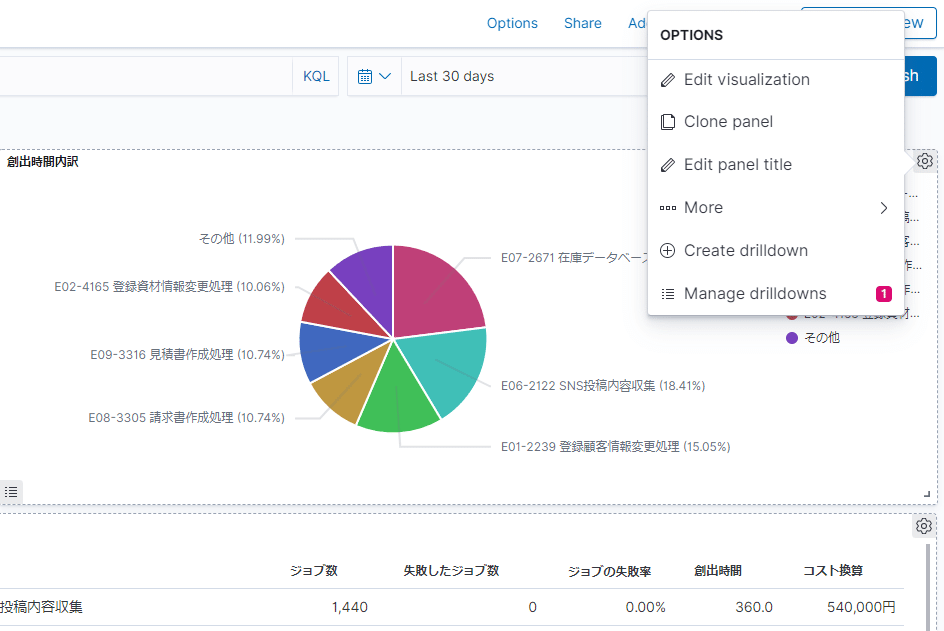Sort by 創出時間 column header
This screenshot has height=631, width=944.
coord(718,570)
